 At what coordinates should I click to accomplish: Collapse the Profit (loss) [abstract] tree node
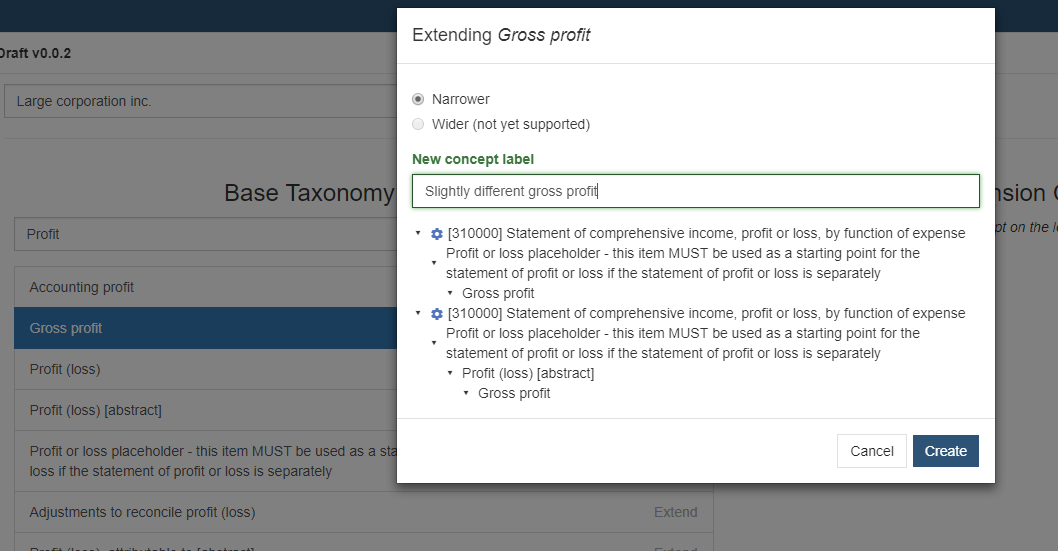(x=450, y=373)
